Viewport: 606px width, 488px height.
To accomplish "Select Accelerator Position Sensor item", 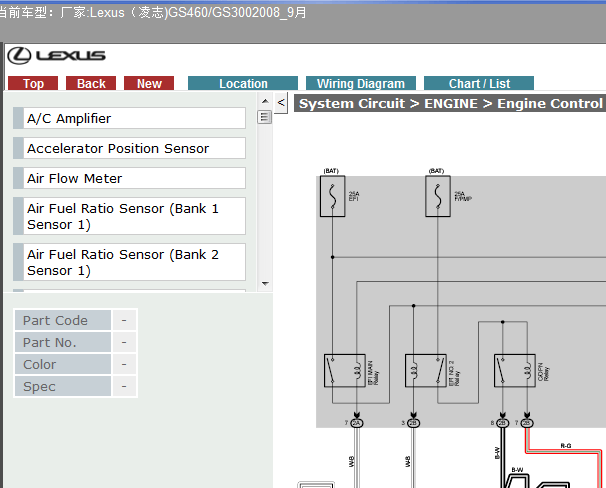I will [x=129, y=148].
